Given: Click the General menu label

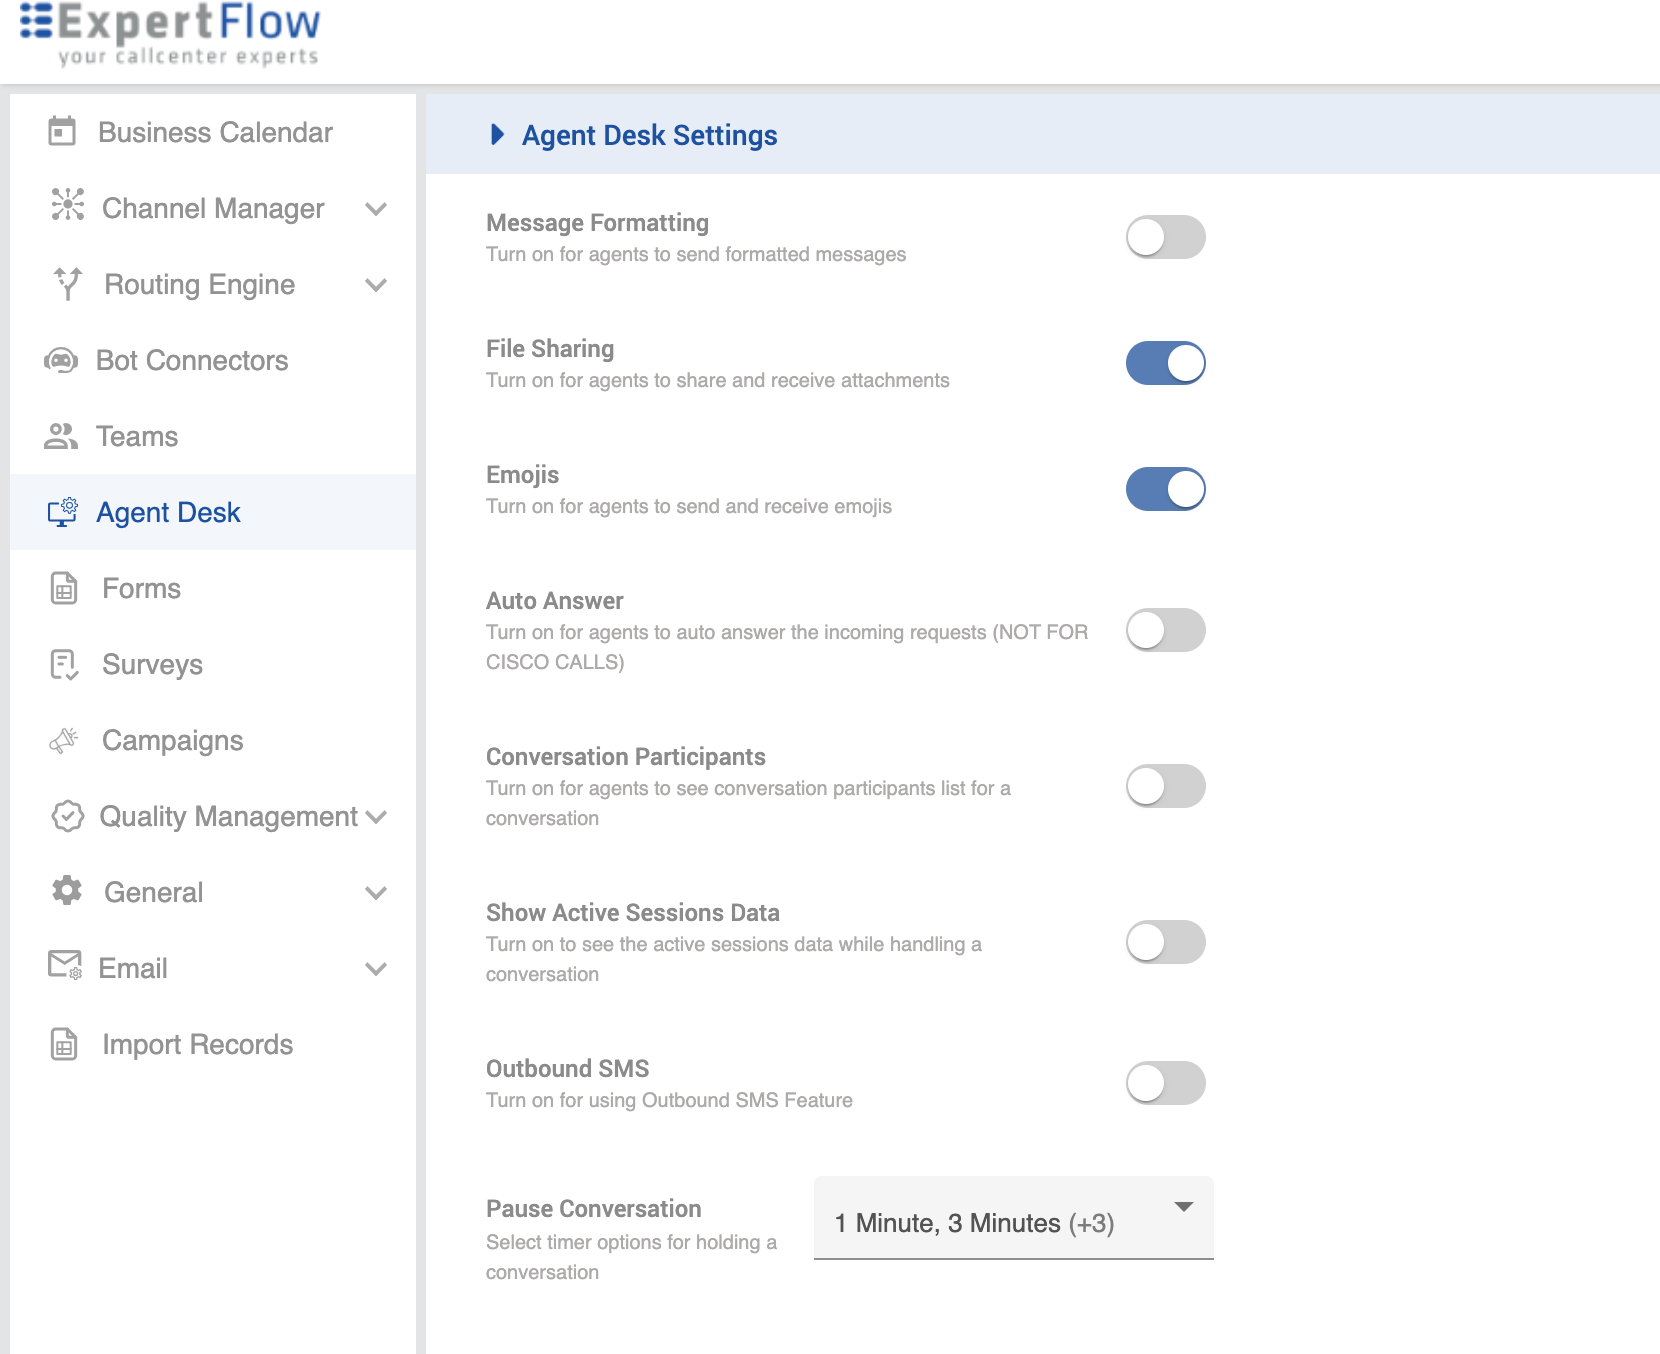Looking at the screenshot, I should [154, 892].
